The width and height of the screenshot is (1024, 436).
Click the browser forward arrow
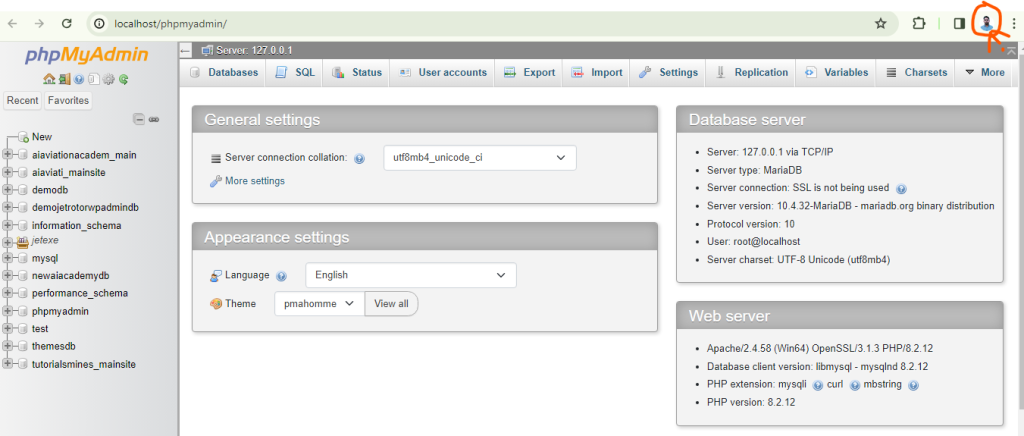click(39, 23)
